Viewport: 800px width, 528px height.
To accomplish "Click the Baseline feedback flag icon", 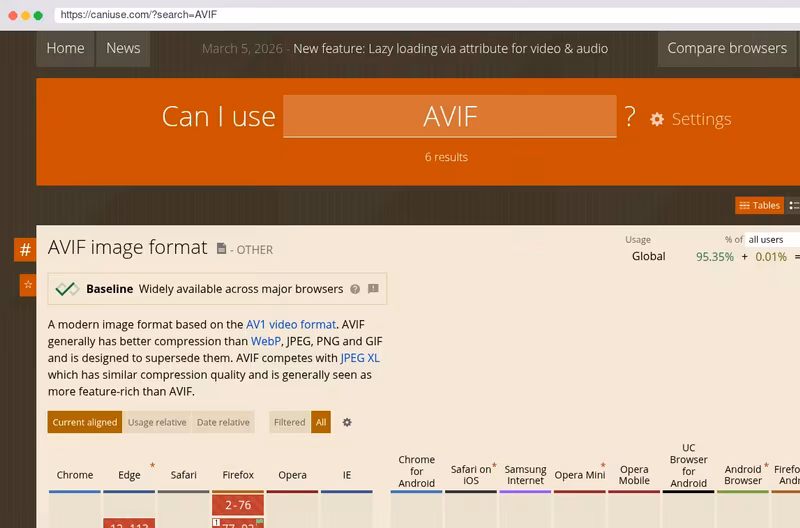I will pyautogui.click(x=373, y=289).
